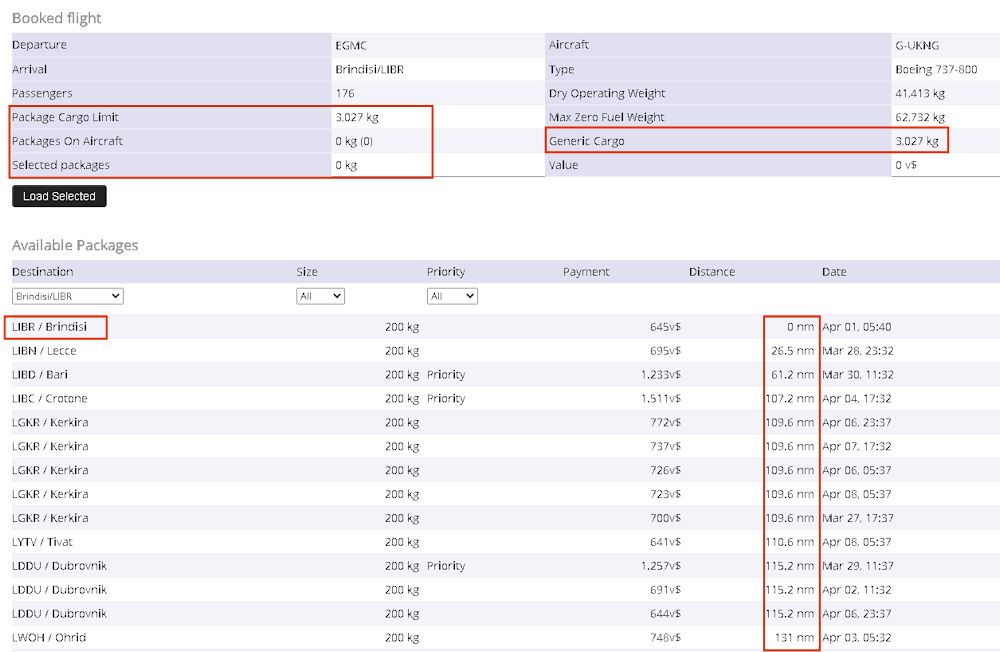Open the Brindisi/LIBR destination filter dropdown
The height and width of the screenshot is (652, 1000).
point(67,296)
